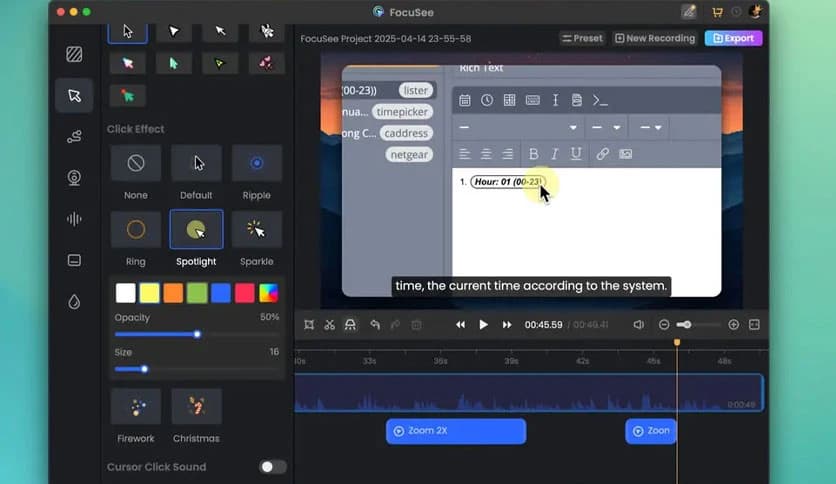Pick the blue color swatch
This screenshot has width=836, height=484.
pos(221,293)
